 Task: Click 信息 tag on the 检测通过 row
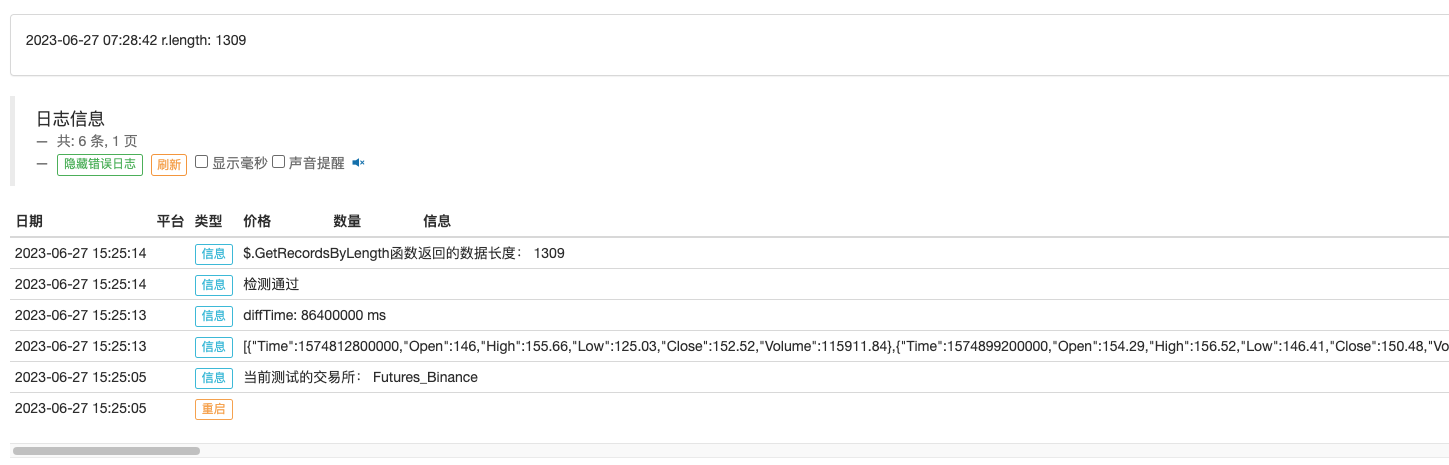click(x=214, y=285)
